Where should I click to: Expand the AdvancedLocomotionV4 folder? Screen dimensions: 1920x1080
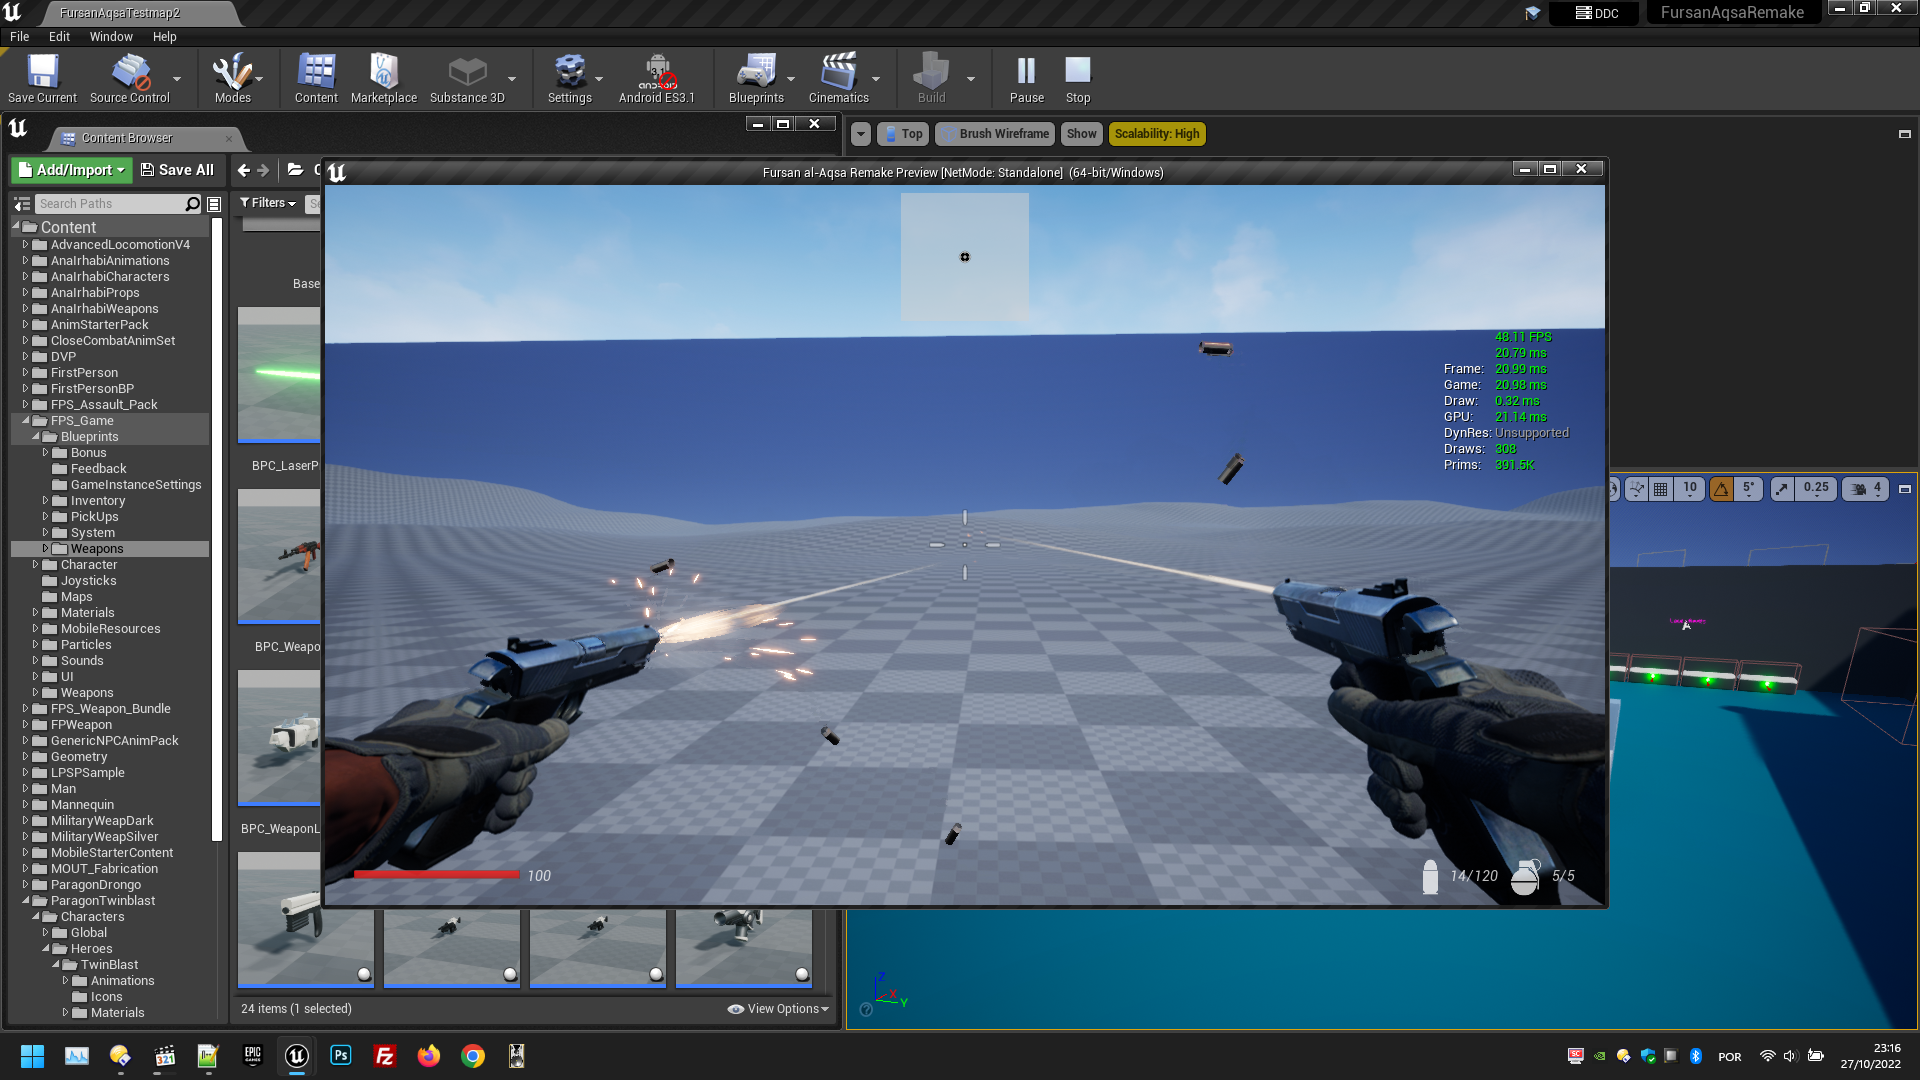pyautogui.click(x=25, y=245)
